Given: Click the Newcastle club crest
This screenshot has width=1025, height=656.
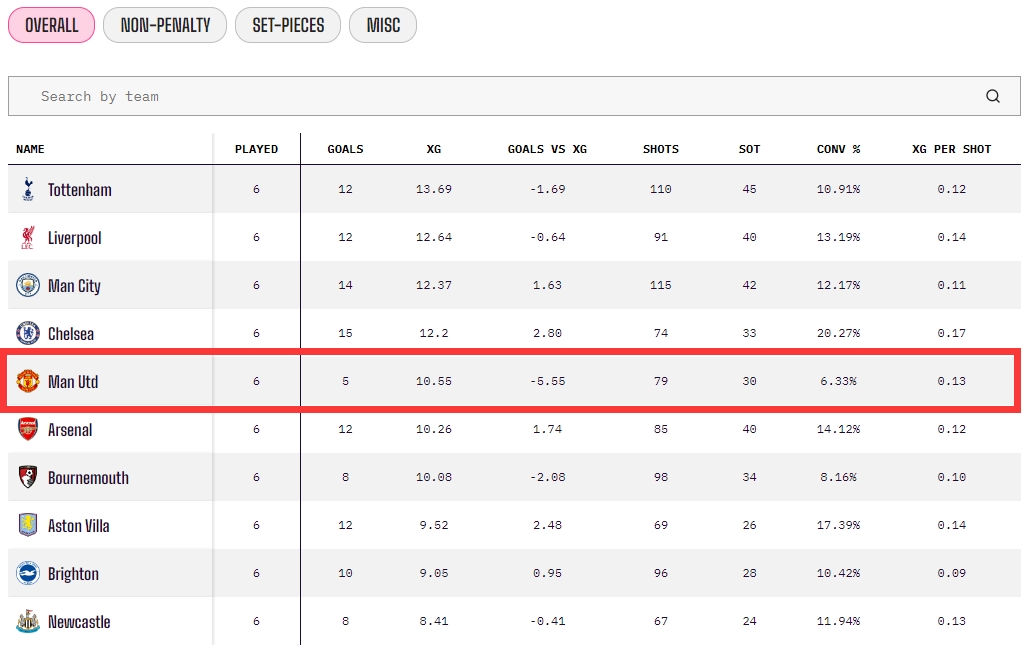Looking at the screenshot, I should pos(27,621).
